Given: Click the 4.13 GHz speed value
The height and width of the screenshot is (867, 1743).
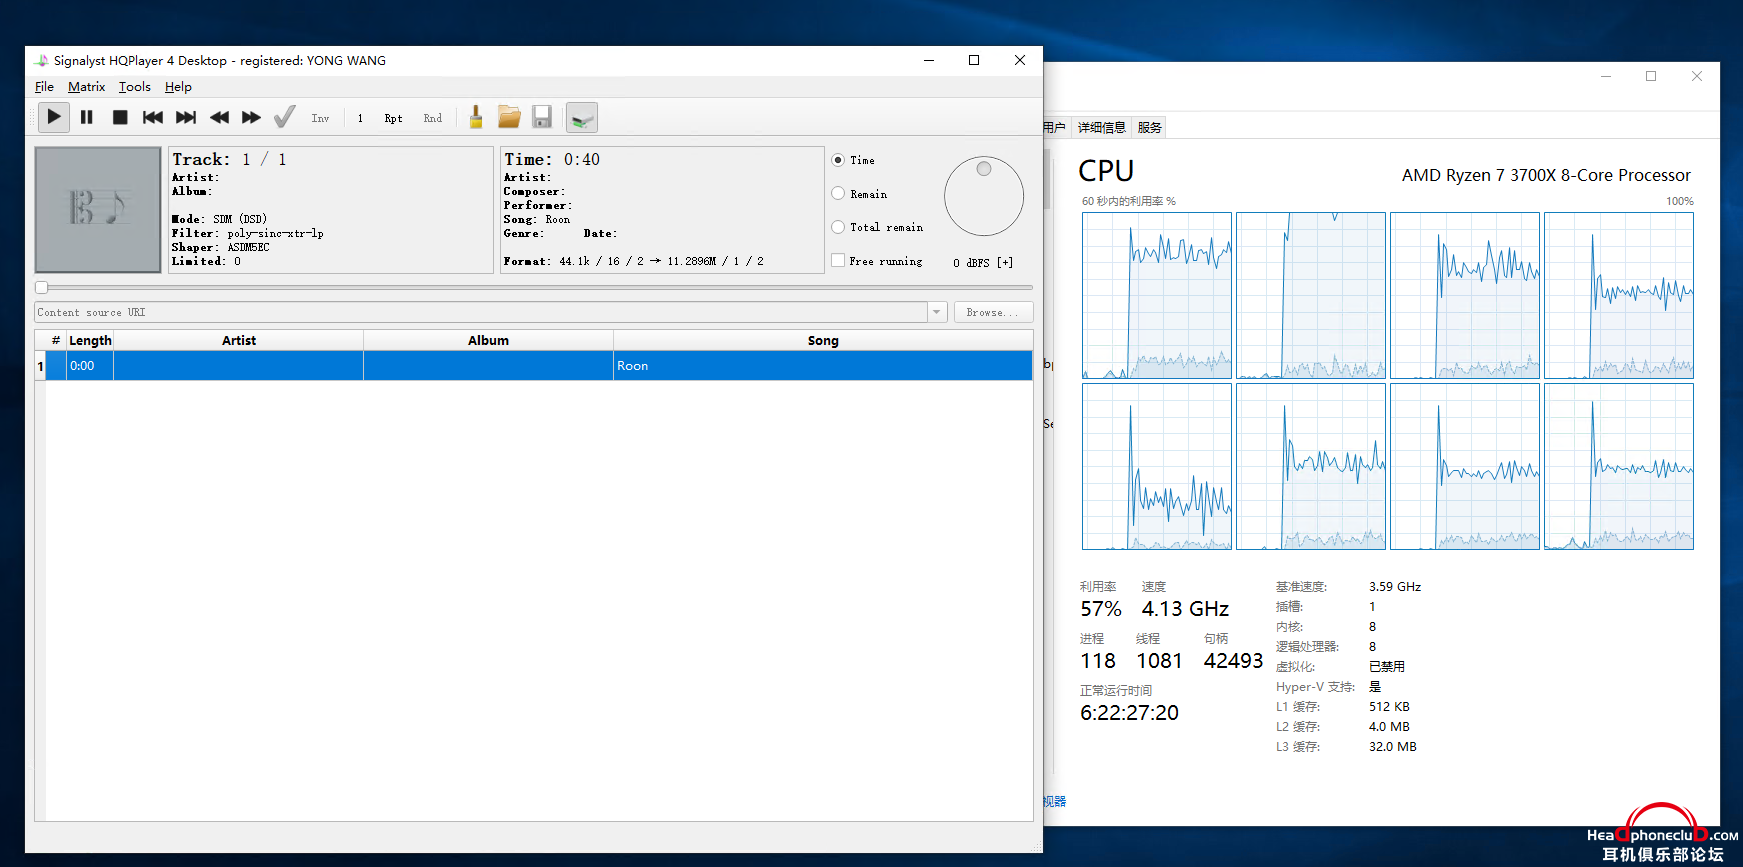Looking at the screenshot, I should click(1185, 609).
